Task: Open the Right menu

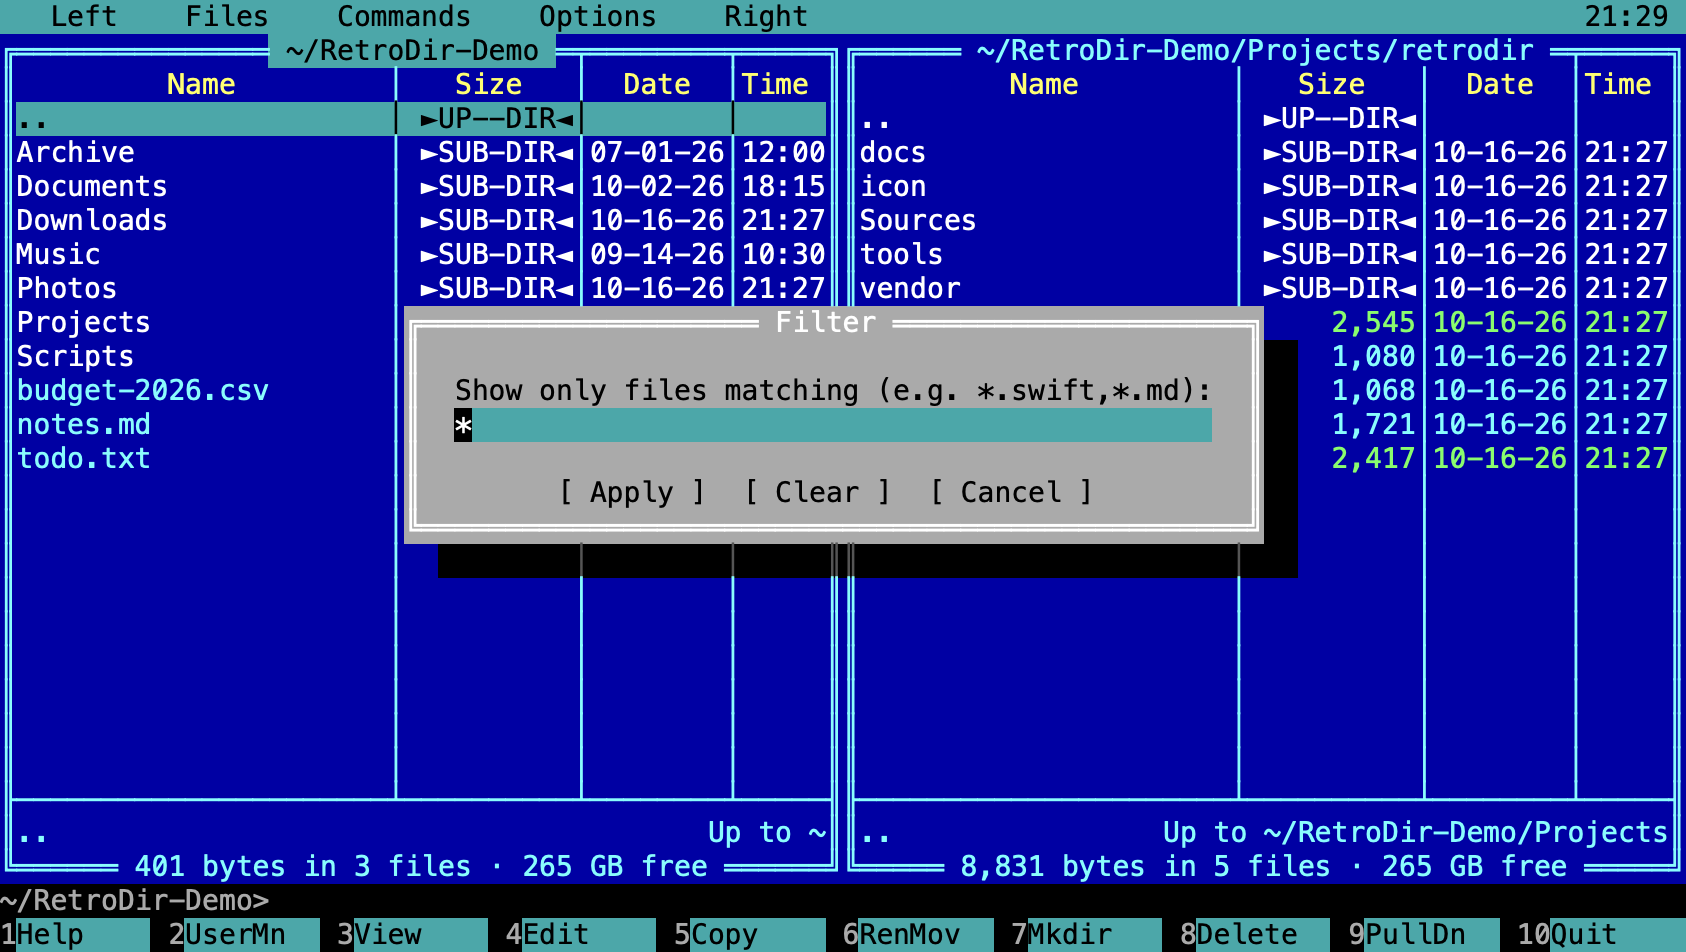Action: (x=766, y=16)
